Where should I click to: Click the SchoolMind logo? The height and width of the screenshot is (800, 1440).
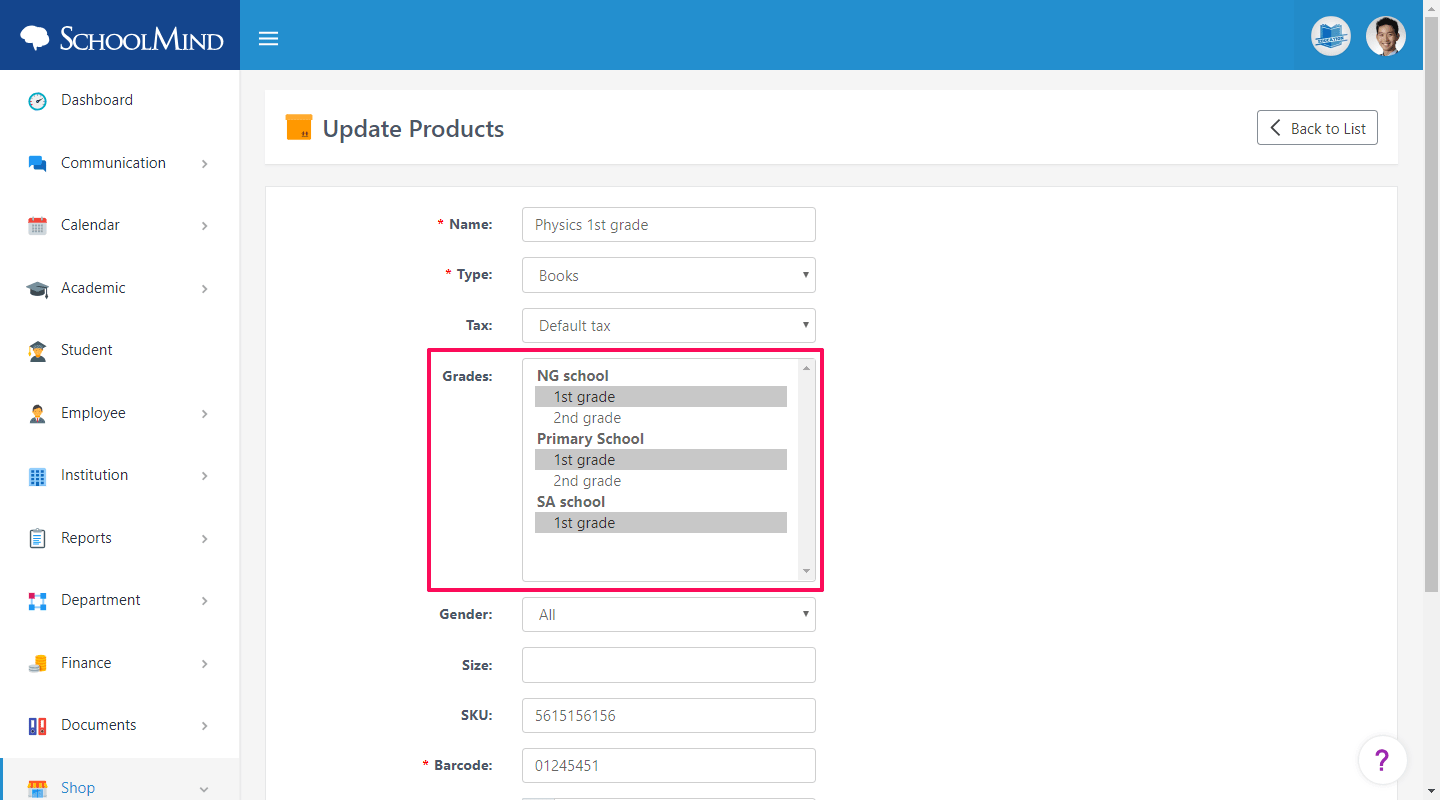(x=121, y=38)
